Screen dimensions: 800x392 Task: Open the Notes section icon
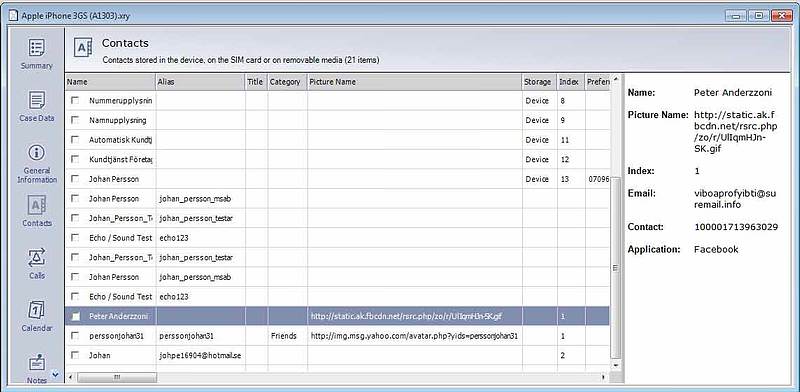[37, 363]
